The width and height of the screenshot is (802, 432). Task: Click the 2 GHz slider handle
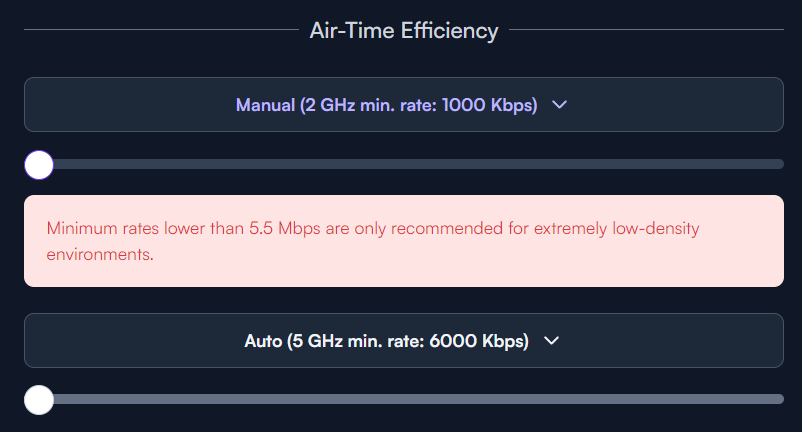(39, 165)
